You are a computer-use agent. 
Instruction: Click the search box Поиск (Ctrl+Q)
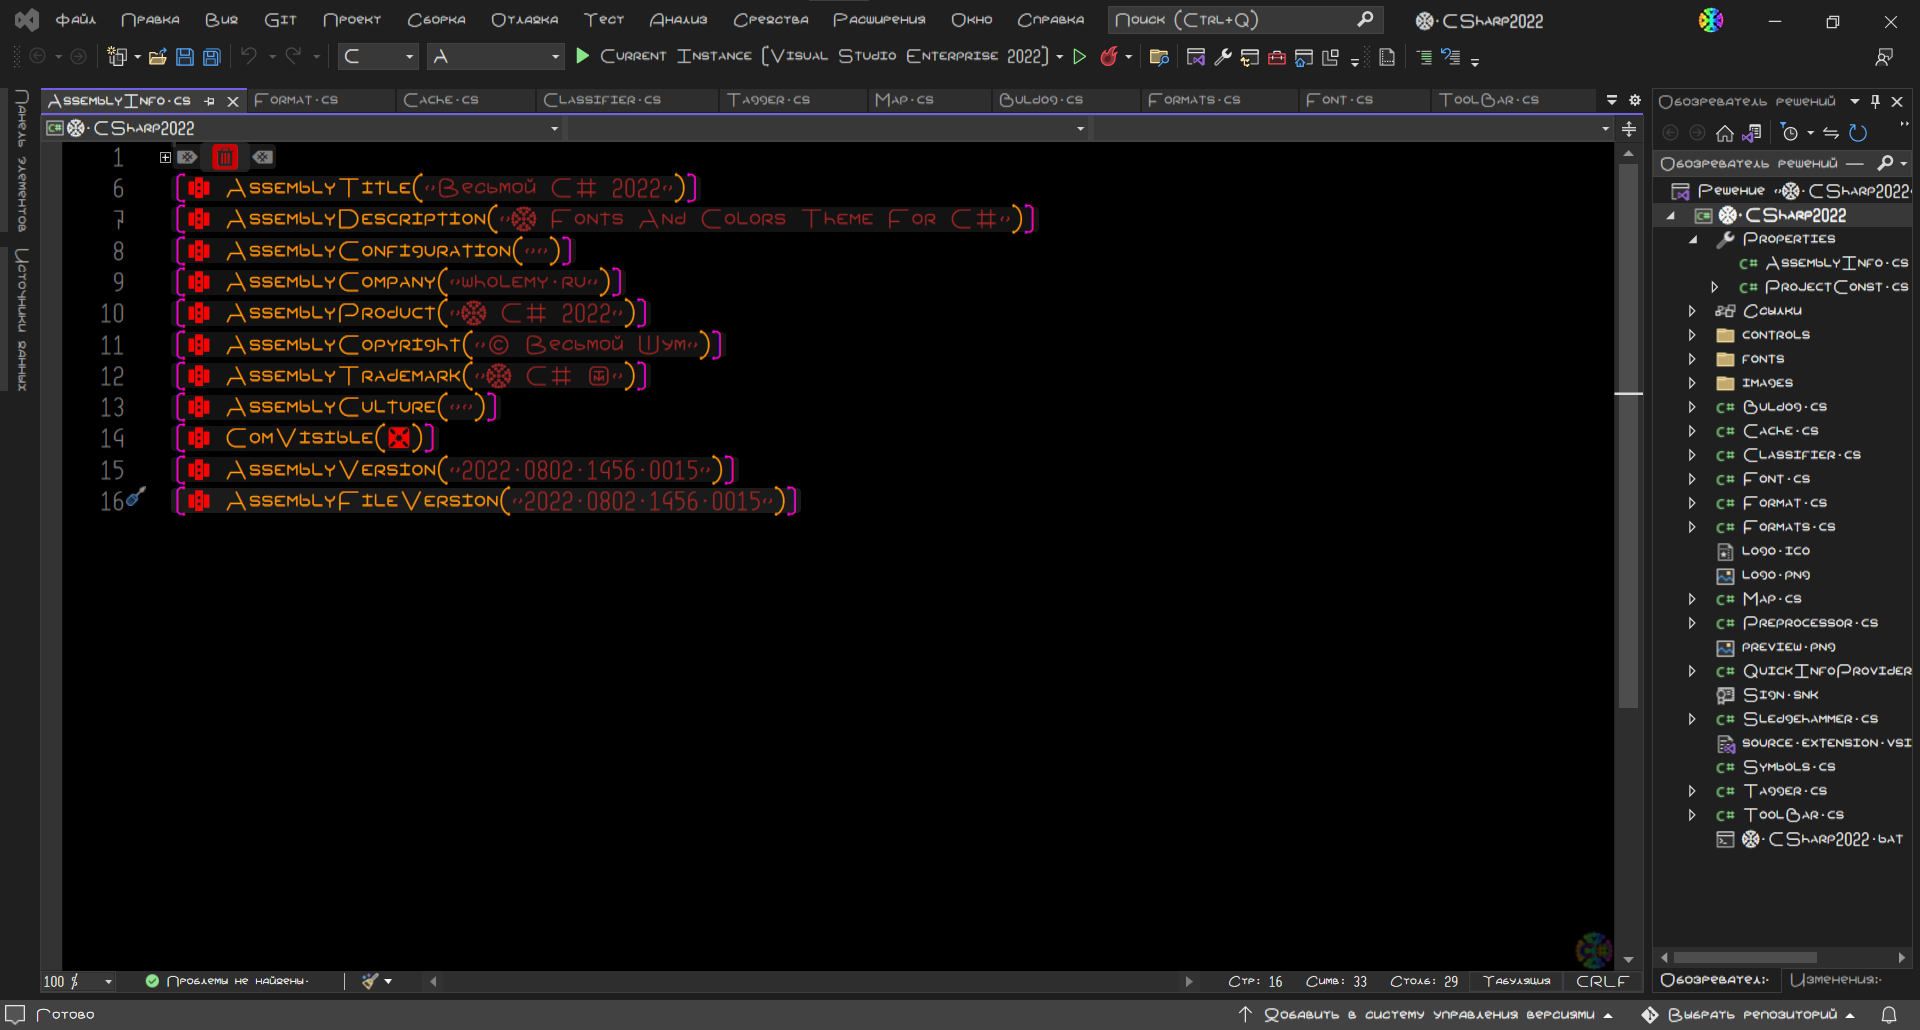[x=1245, y=20]
